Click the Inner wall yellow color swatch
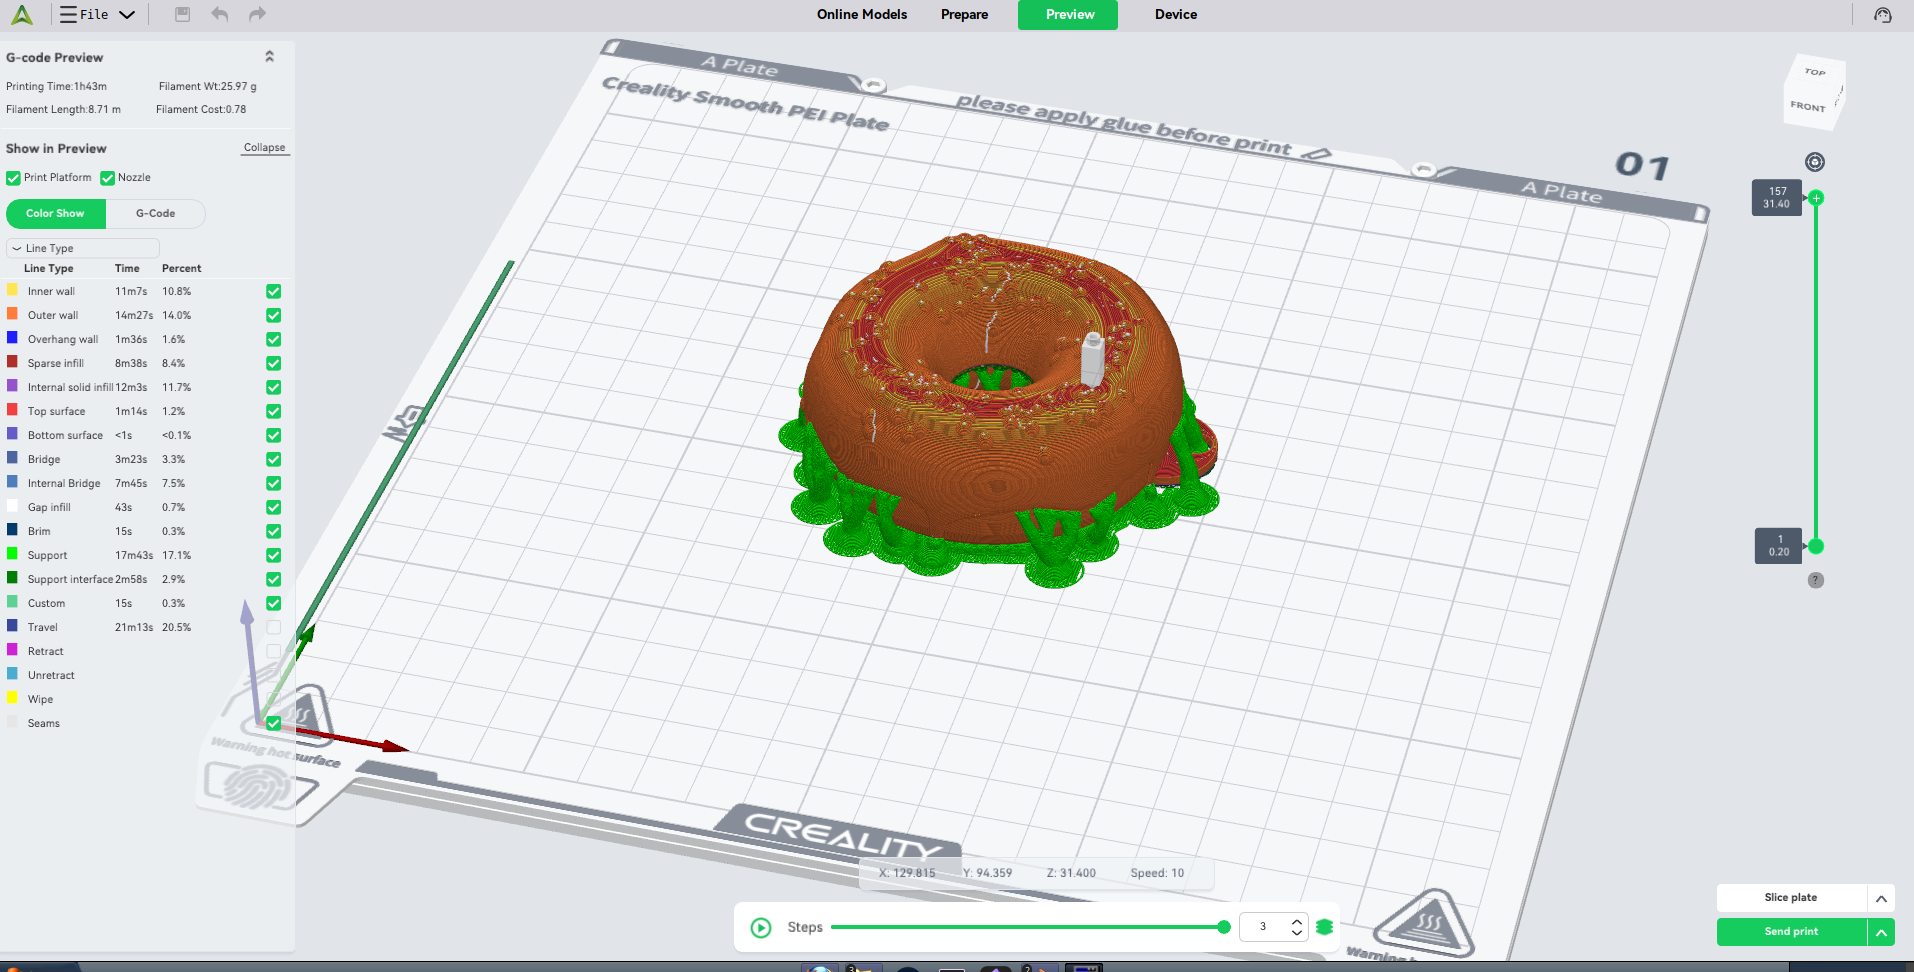The height and width of the screenshot is (972, 1914). (12, 290)
